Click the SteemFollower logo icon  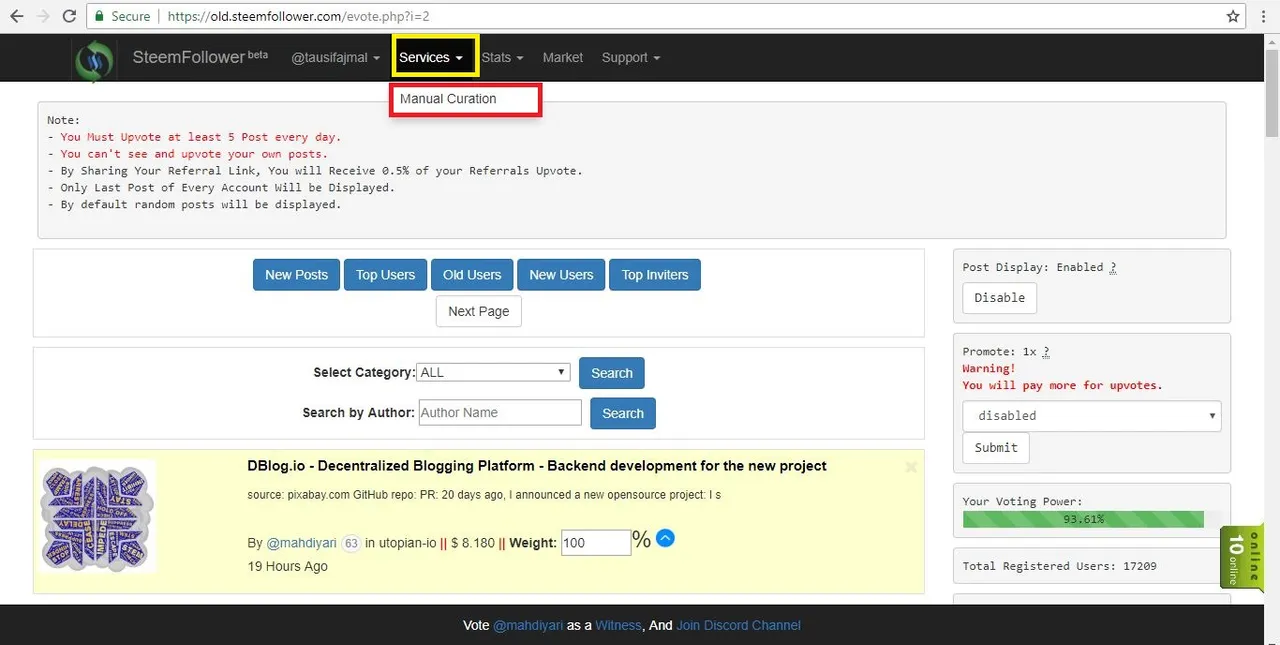pyautogui.click(x=95, y=59)
